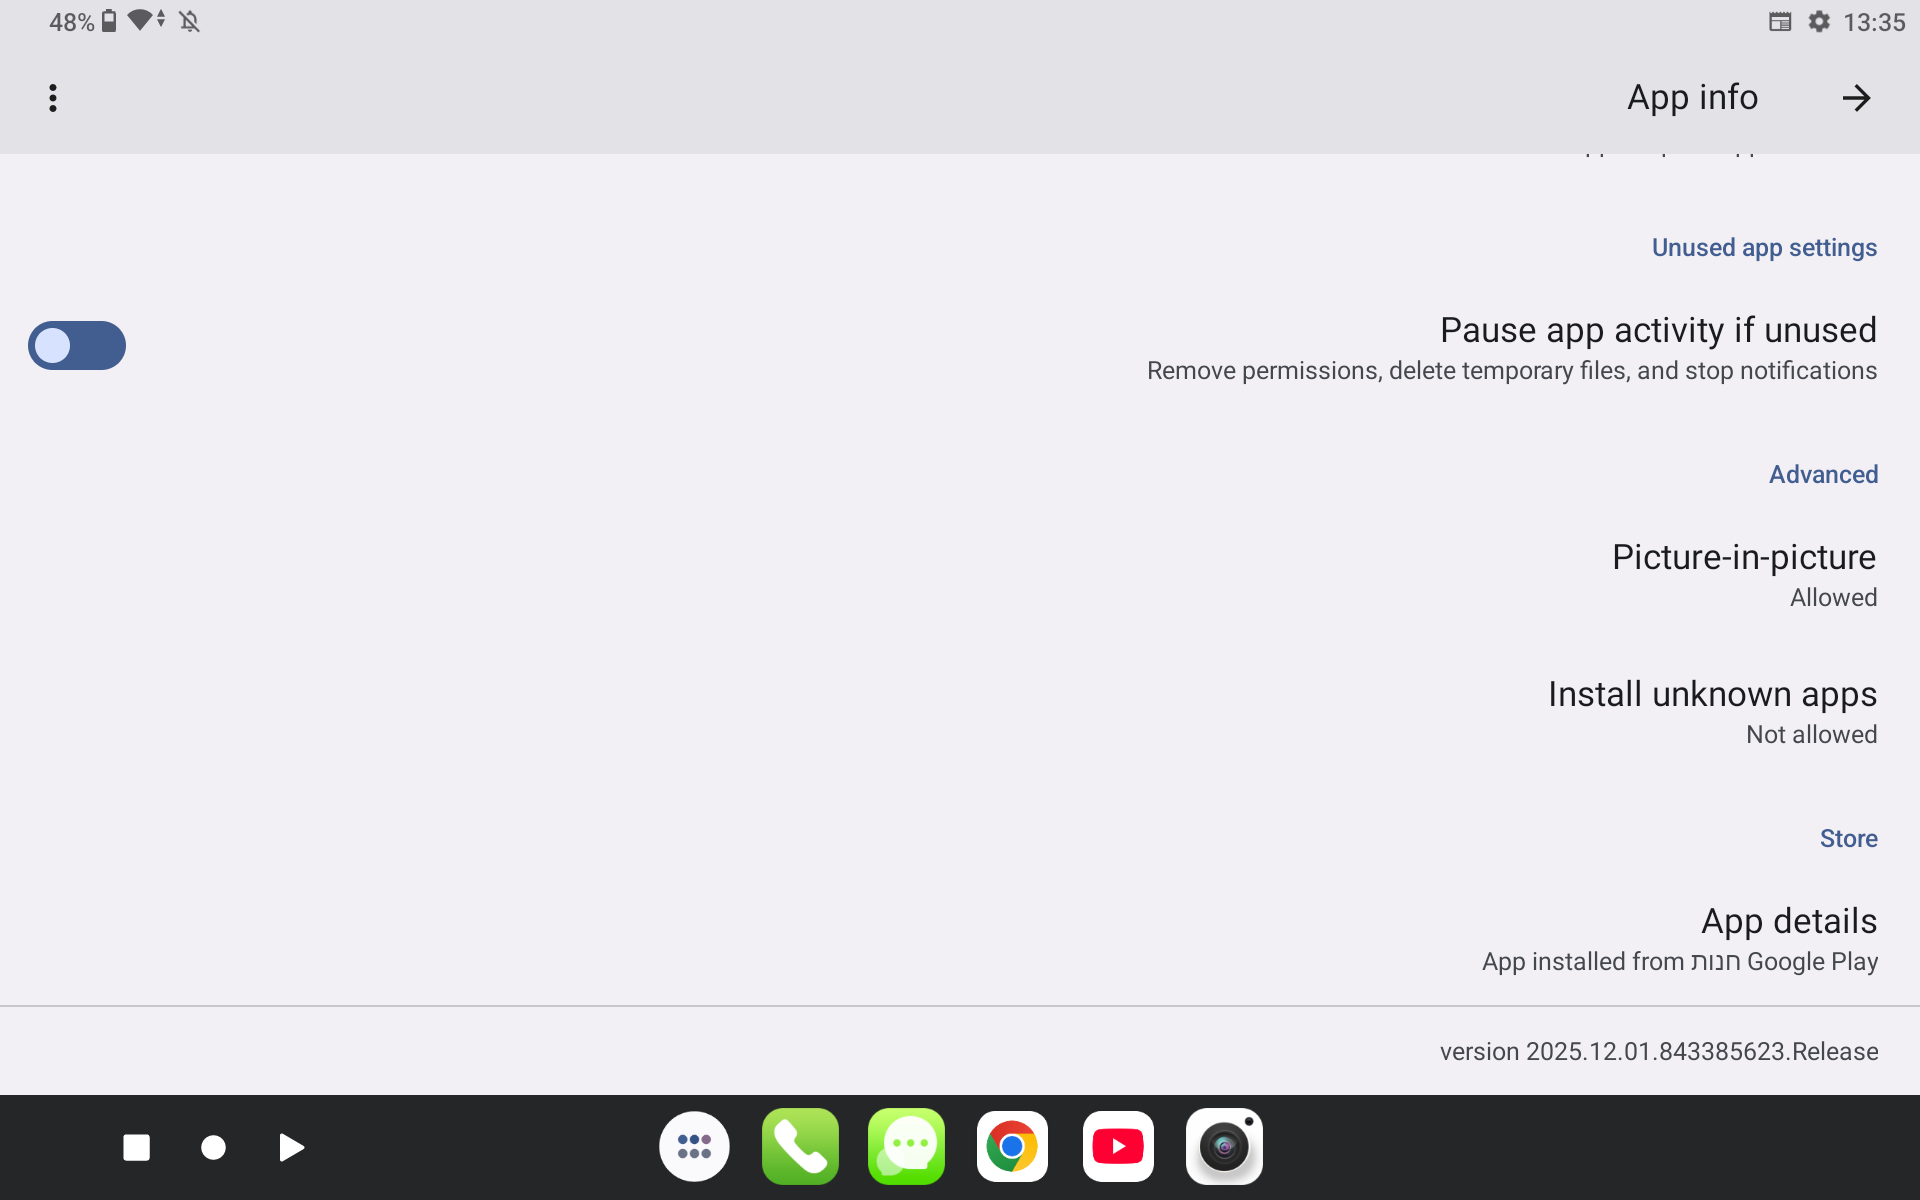The width and height of the screenshot is (1920, 1200).
Task: Open Install unknown apps settings
Action: (1712, 711)
